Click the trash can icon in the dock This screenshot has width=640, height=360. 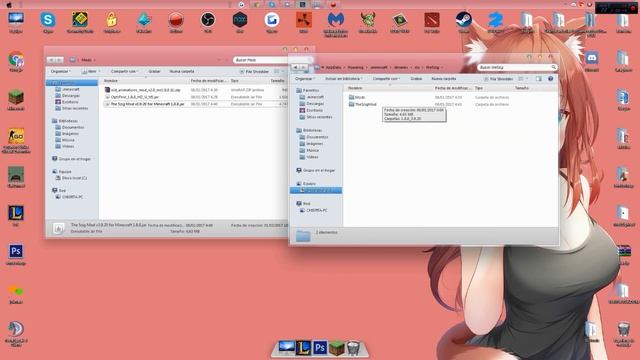click(x=353, y=348)
